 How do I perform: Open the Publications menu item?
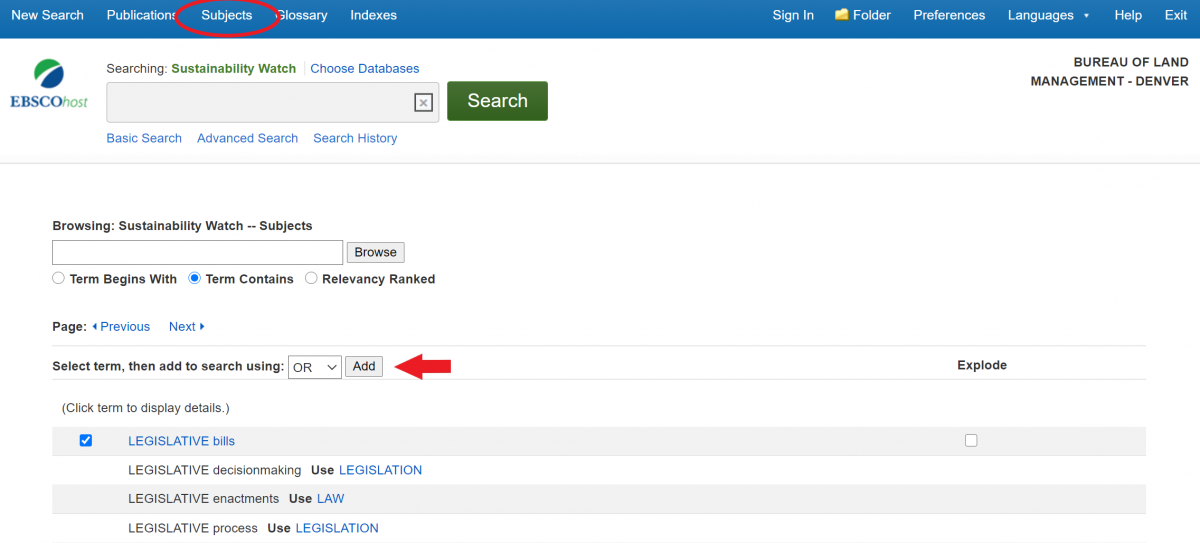pos(141,15)
